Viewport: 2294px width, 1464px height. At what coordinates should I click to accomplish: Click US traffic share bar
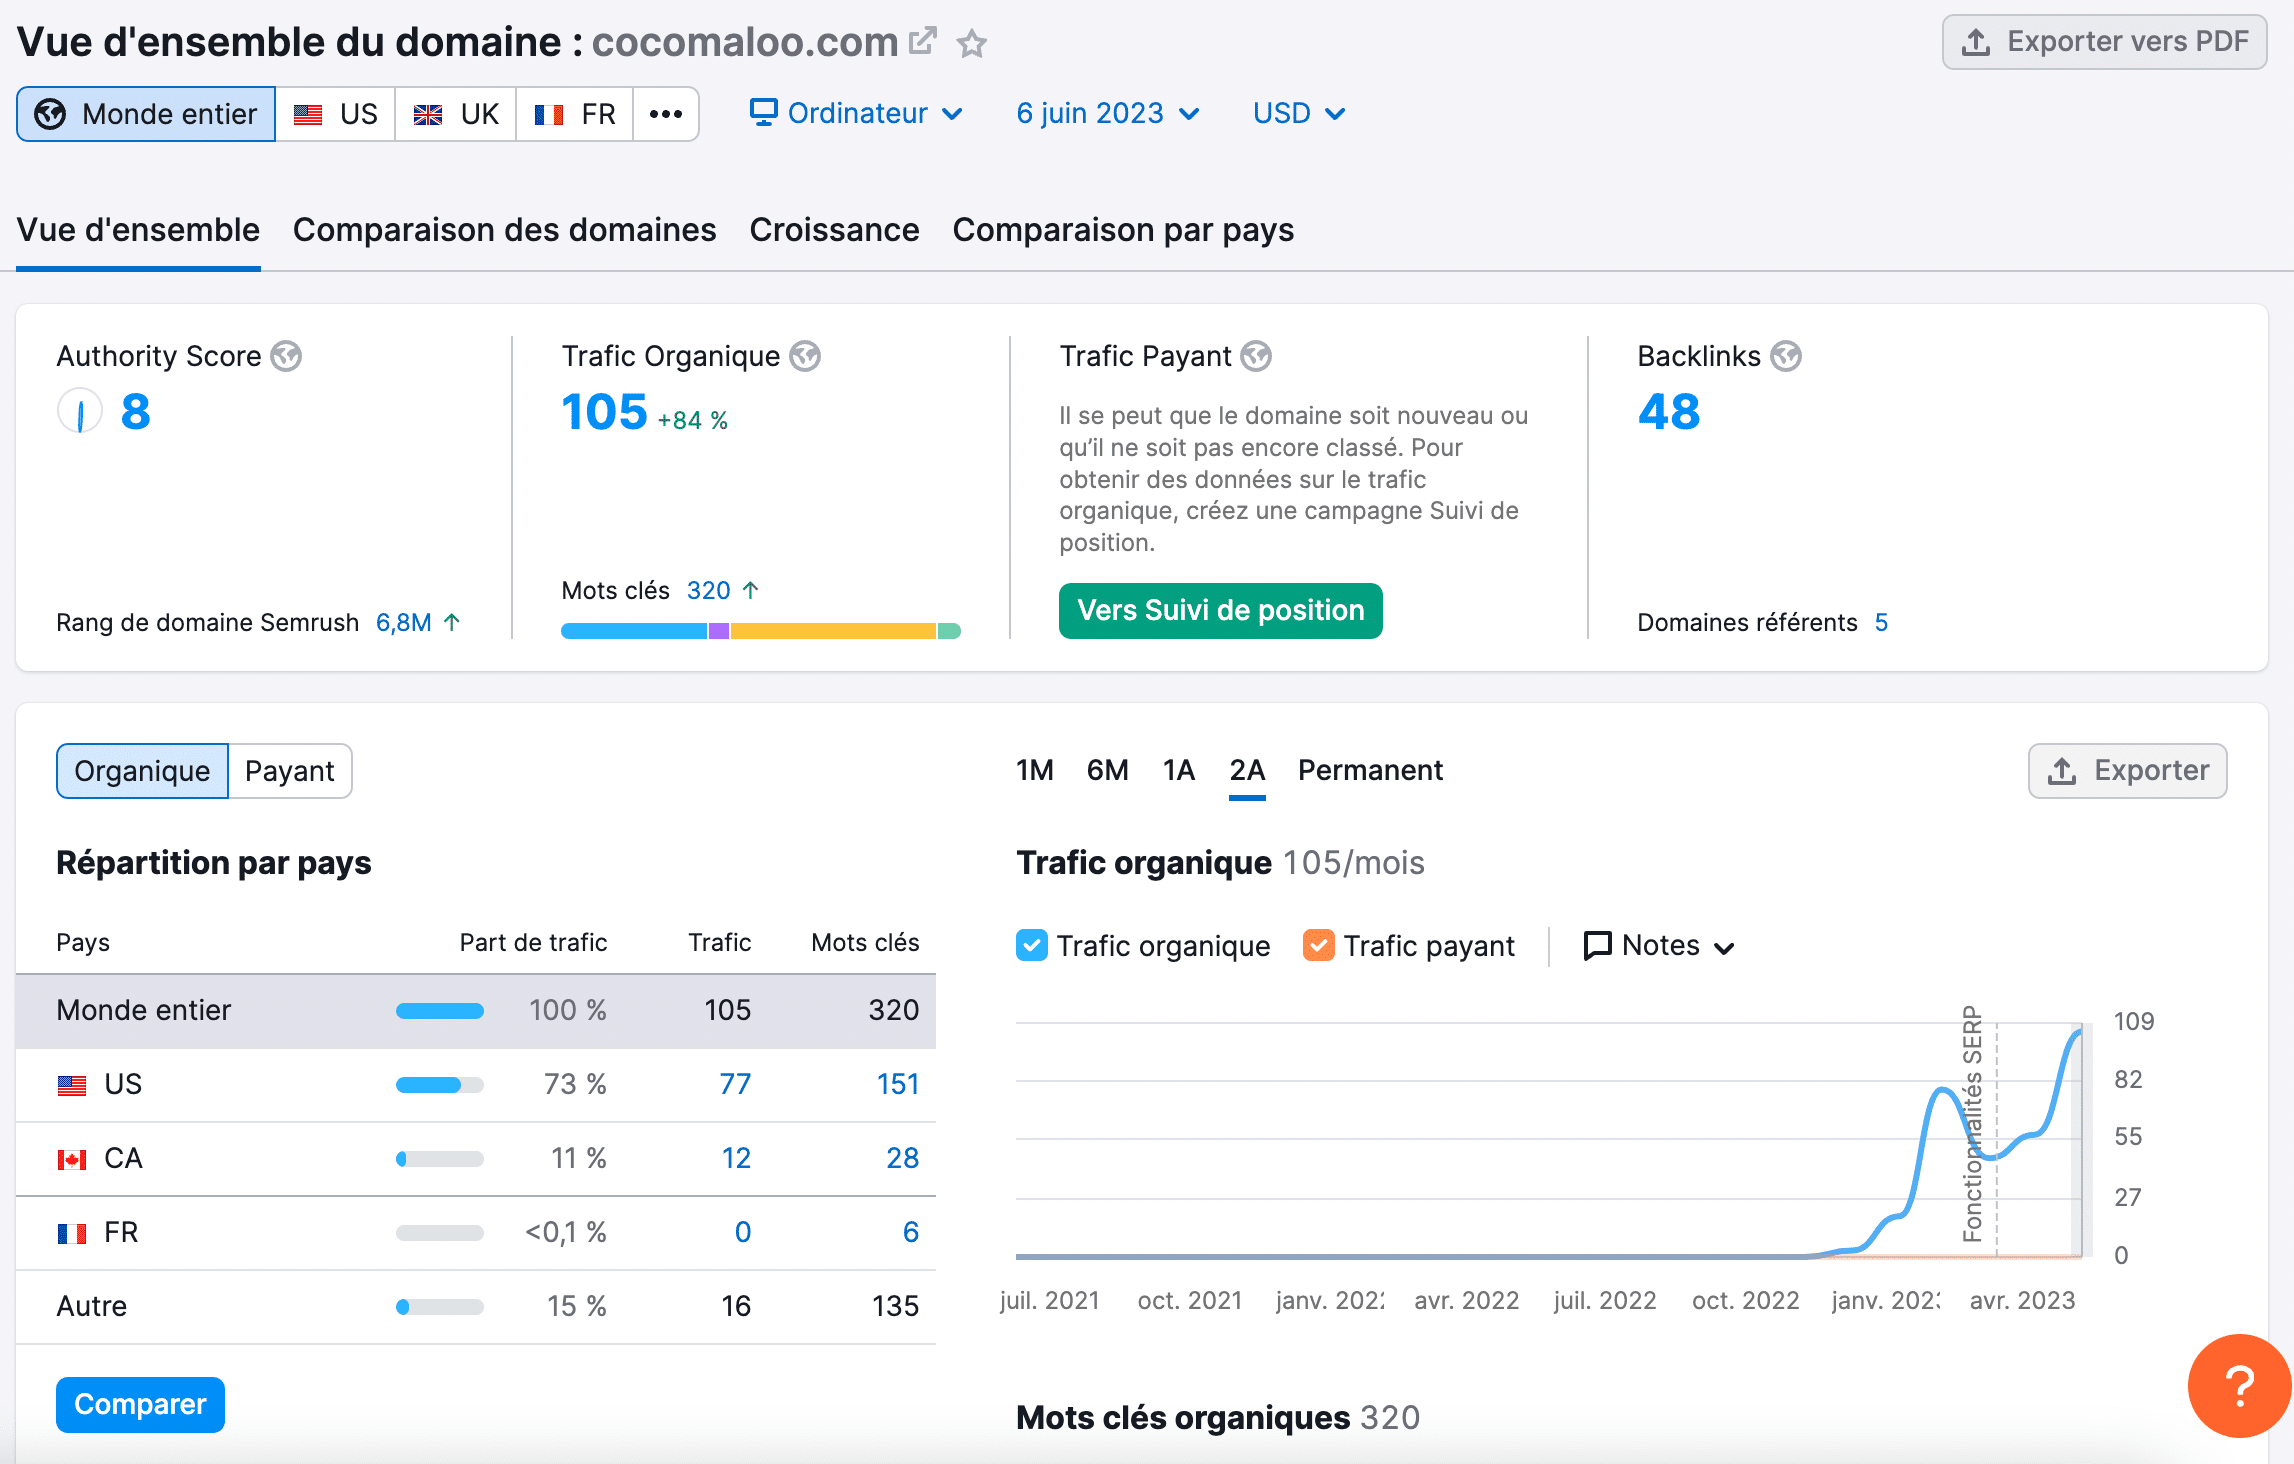(440, 1085)
